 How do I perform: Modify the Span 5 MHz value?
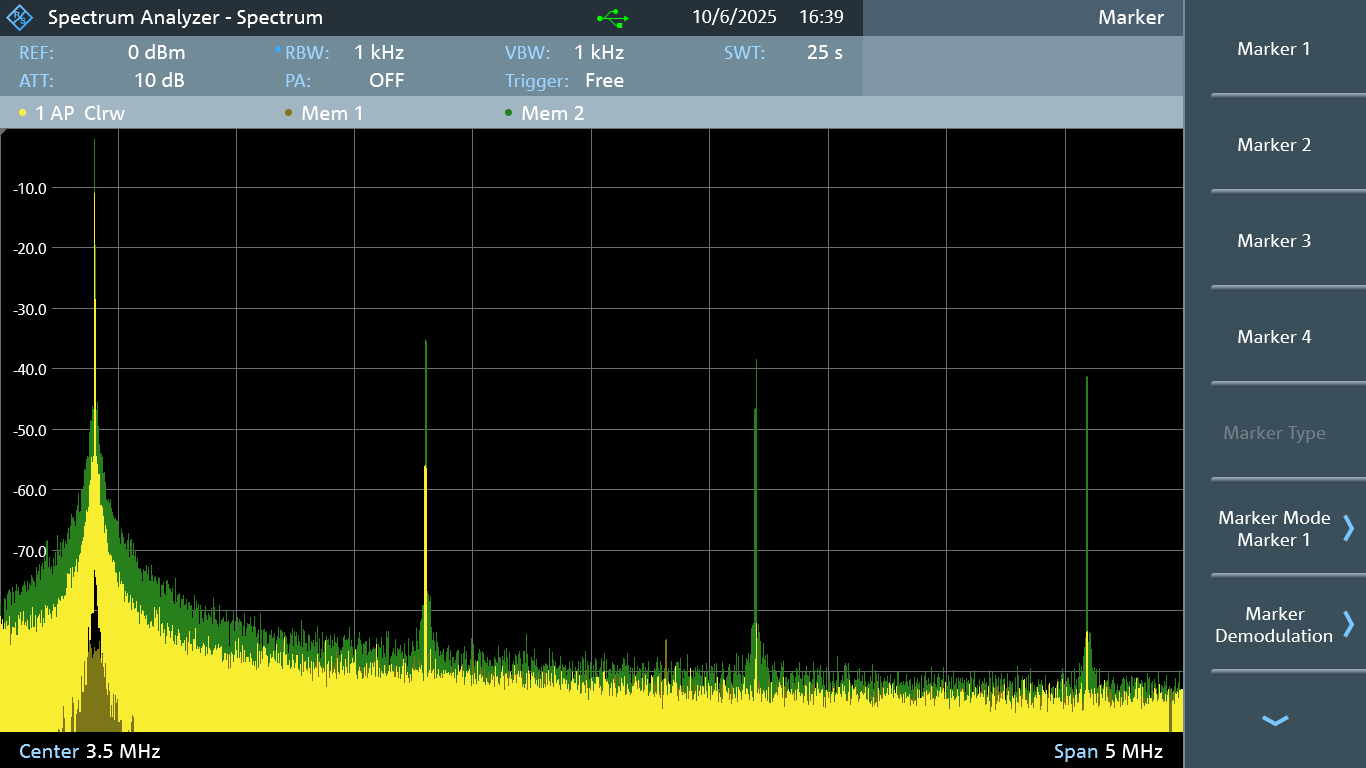1108,751
